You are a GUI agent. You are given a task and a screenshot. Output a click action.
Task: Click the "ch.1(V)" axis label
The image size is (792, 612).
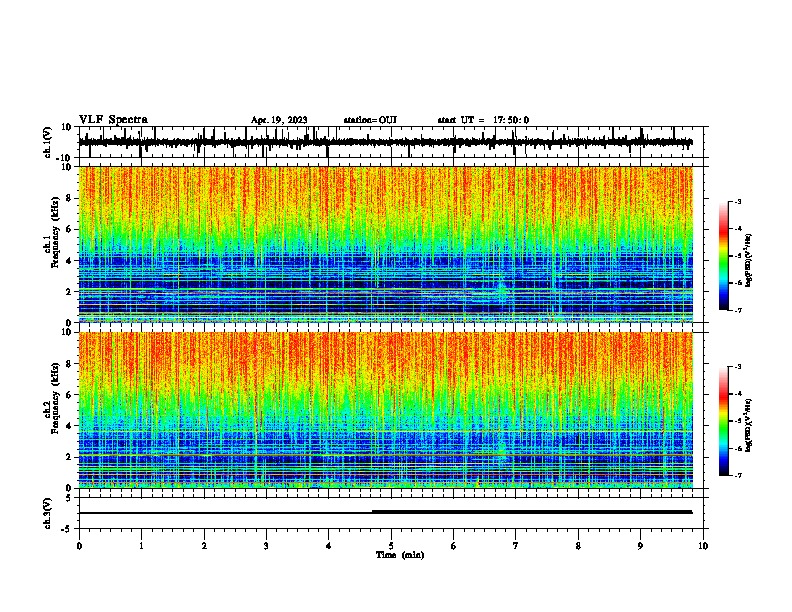(48, 142)
